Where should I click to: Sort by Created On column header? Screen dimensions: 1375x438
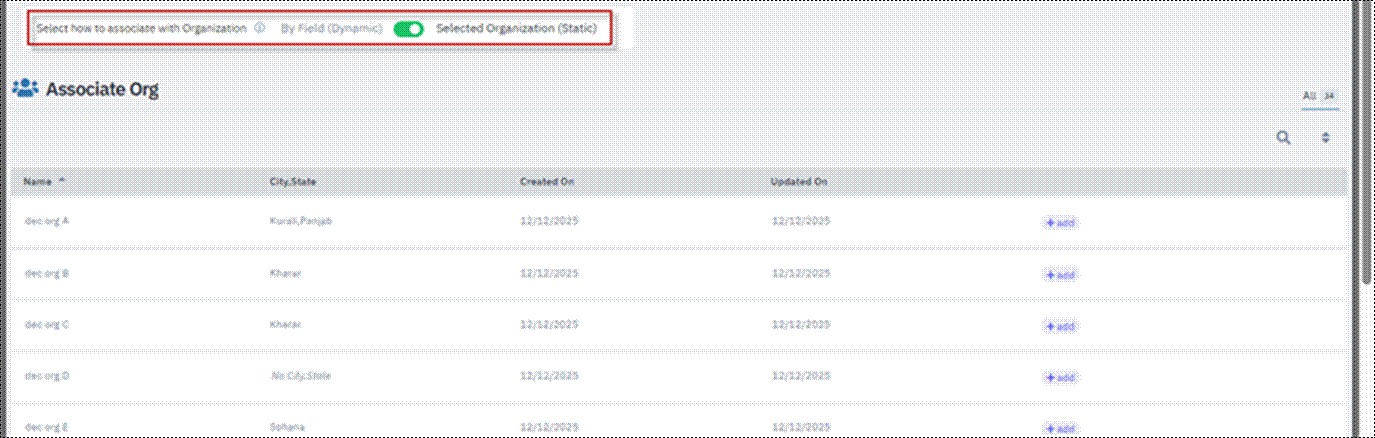(546, 182)
